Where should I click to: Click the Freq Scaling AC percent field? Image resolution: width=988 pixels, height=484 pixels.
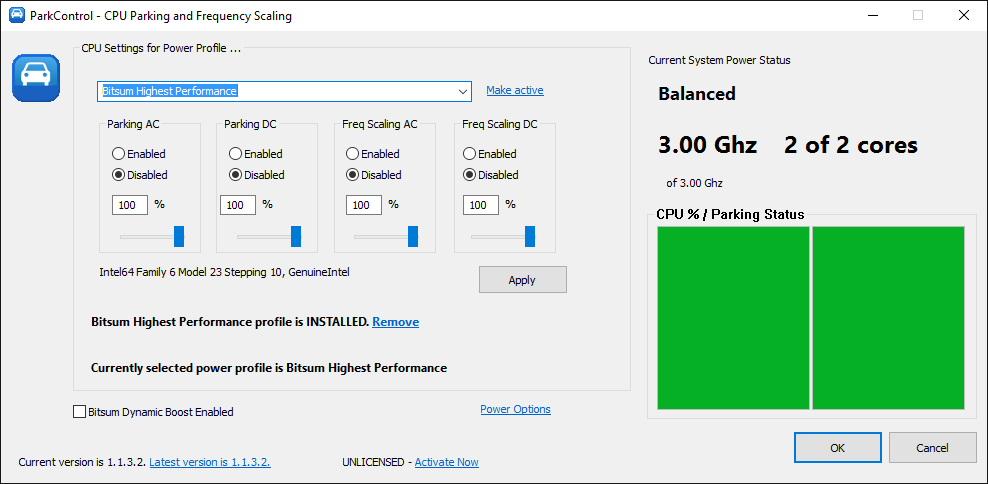click(x=364, y=205)
